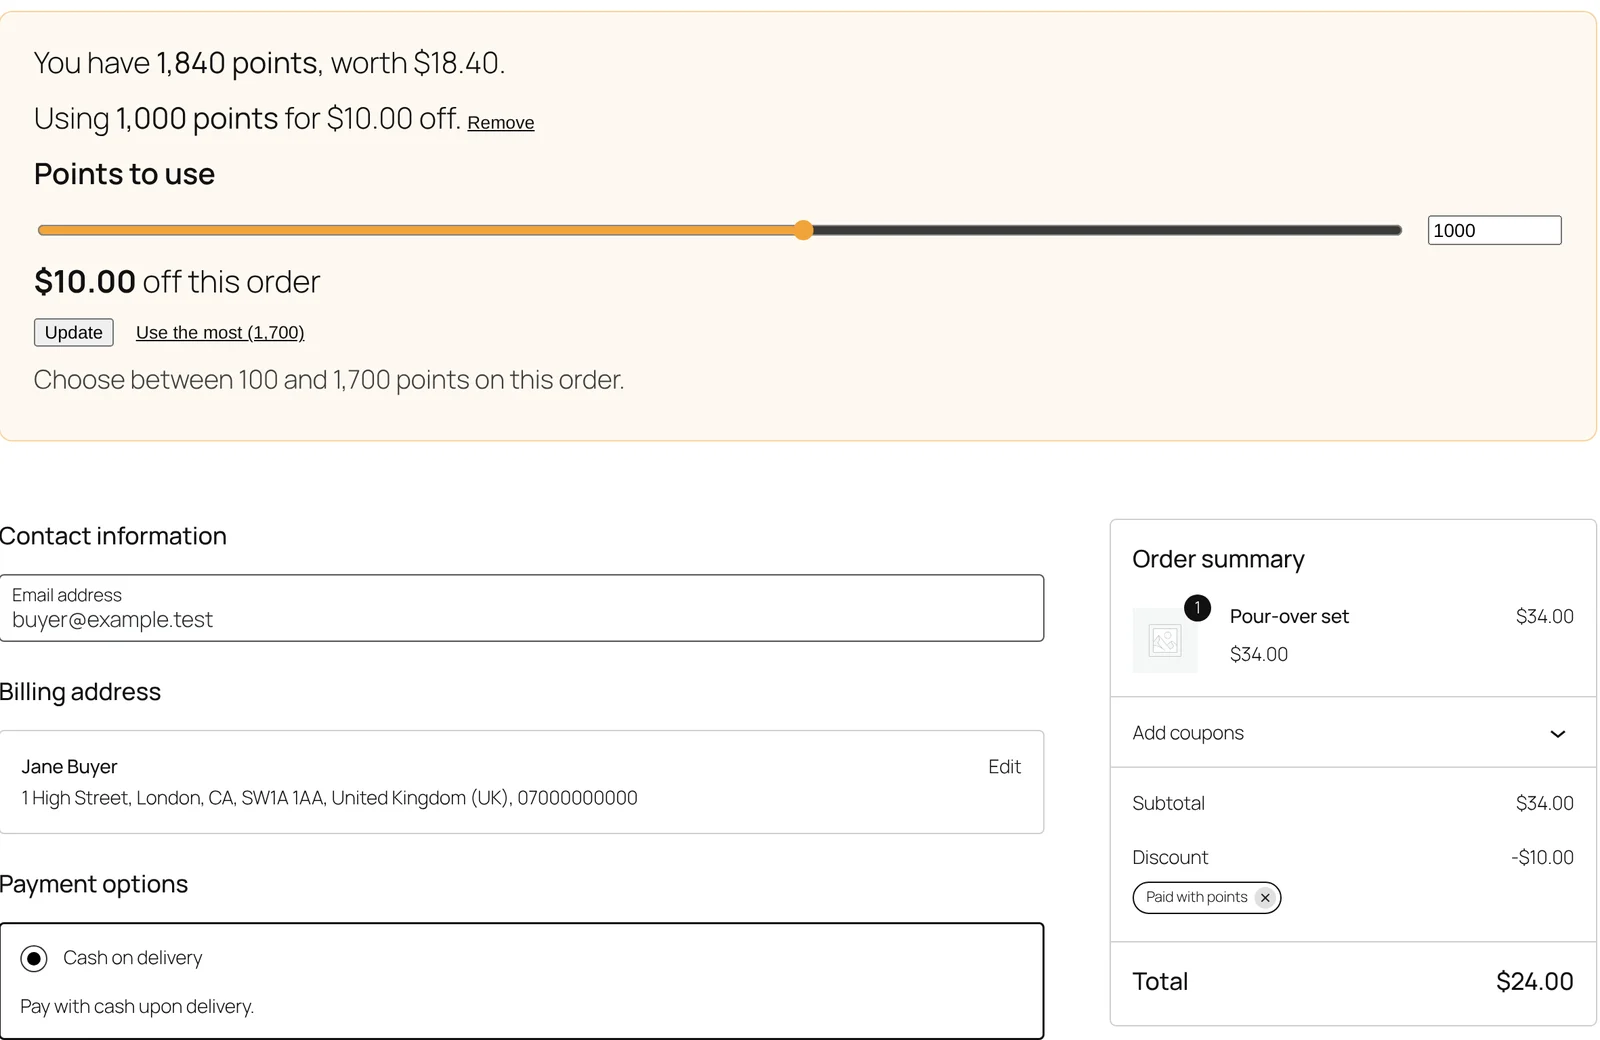This screenshot has height=1040, width=1600.
Task: Click 'Pay with cash upon delivery.' text
Action: pos(137,1007)
